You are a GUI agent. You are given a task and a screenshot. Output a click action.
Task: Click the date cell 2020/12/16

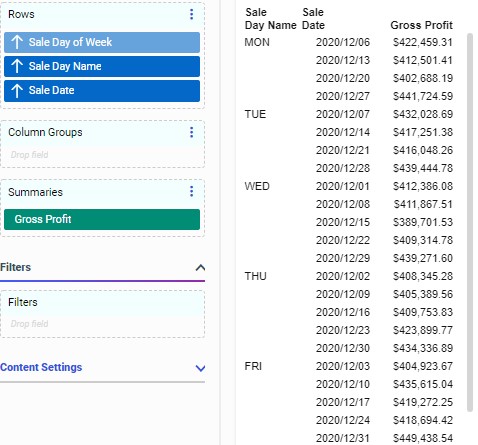[x=343, y=312]
